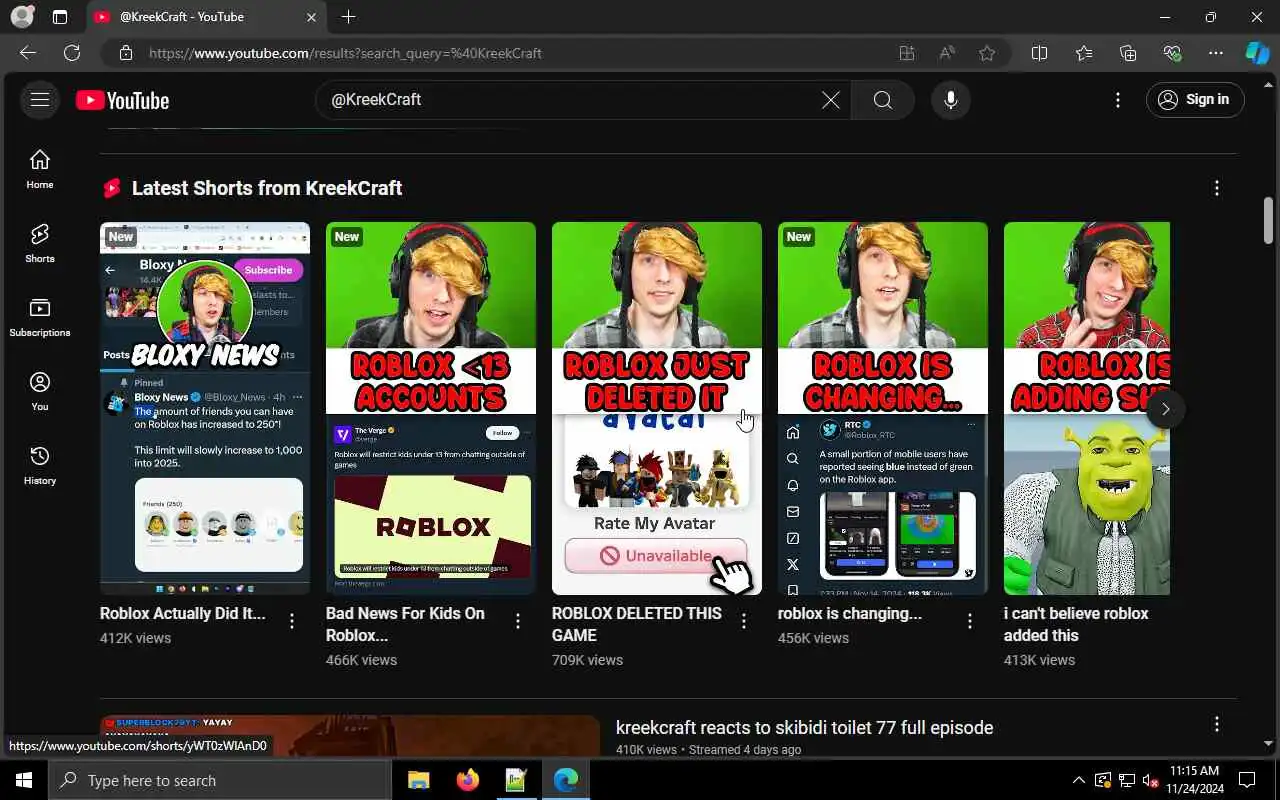Open Browser essentials heart icon
Screen dimensions: 1280x800
(x=1172, y=53)
